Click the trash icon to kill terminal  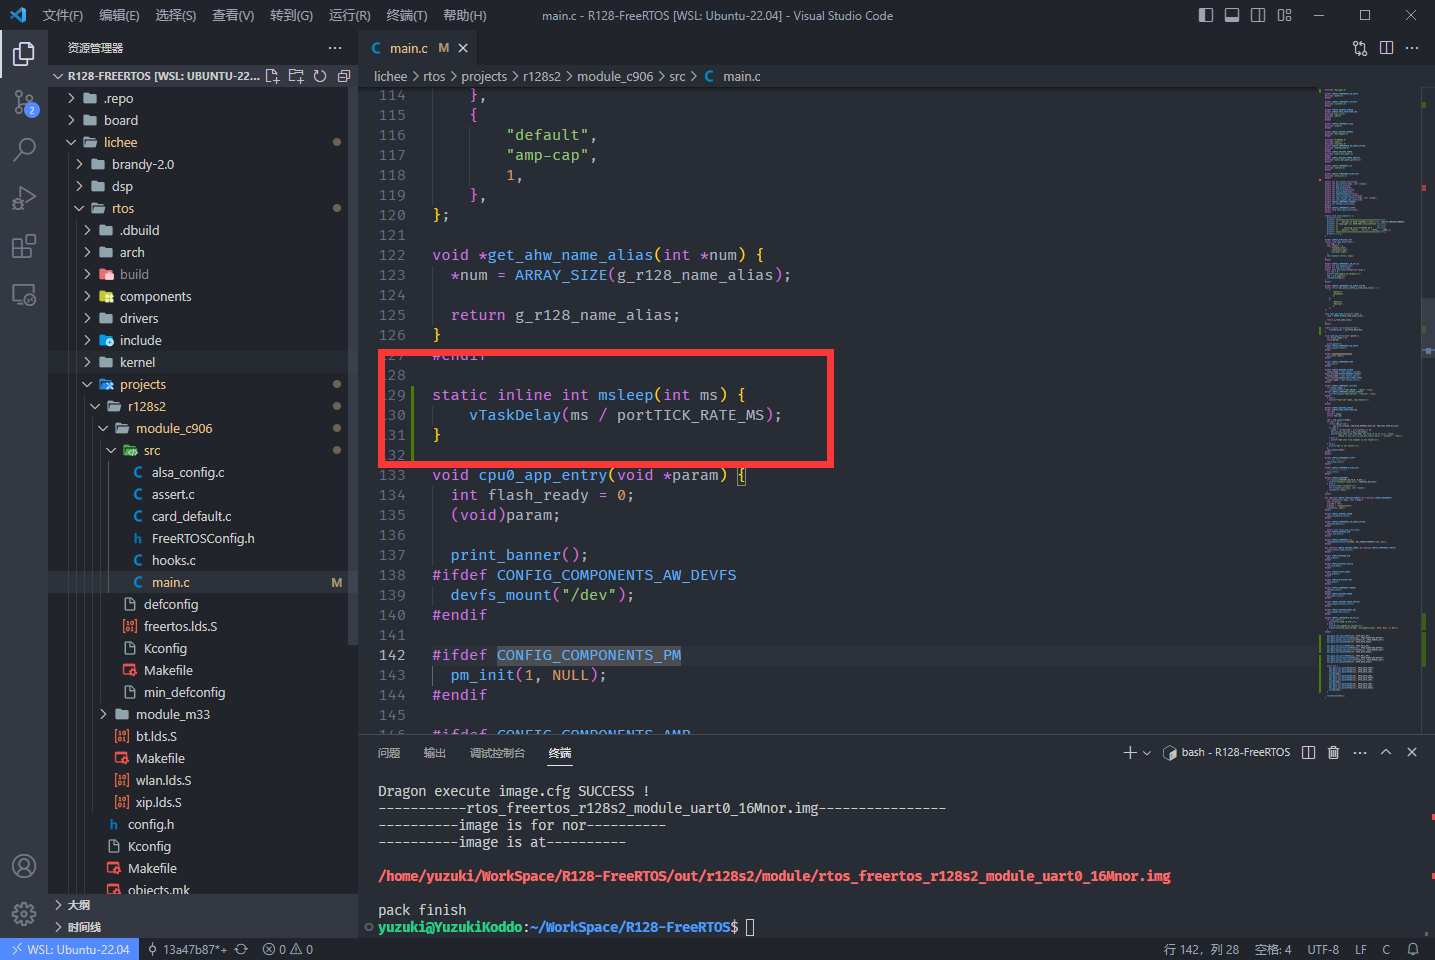(x=1333, y=752)
